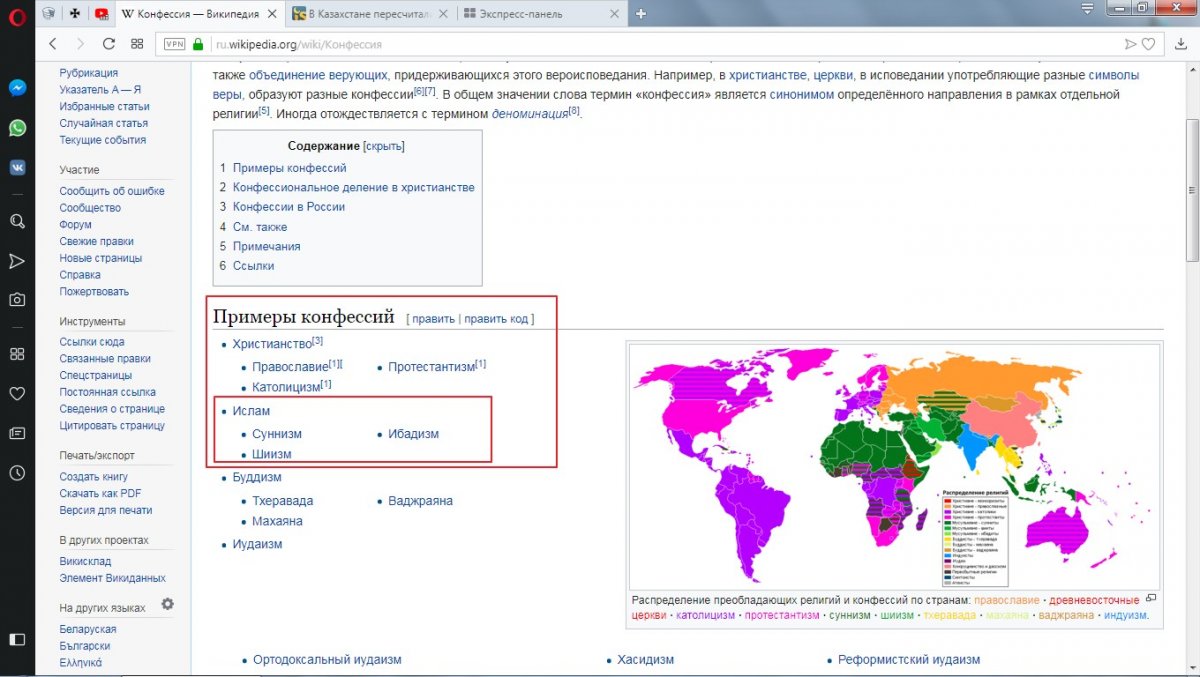This screenshot has width=1200, height=677.
Task: Open instant search from the sidebar
Action: pyautogui.click(x=17, y=221)
